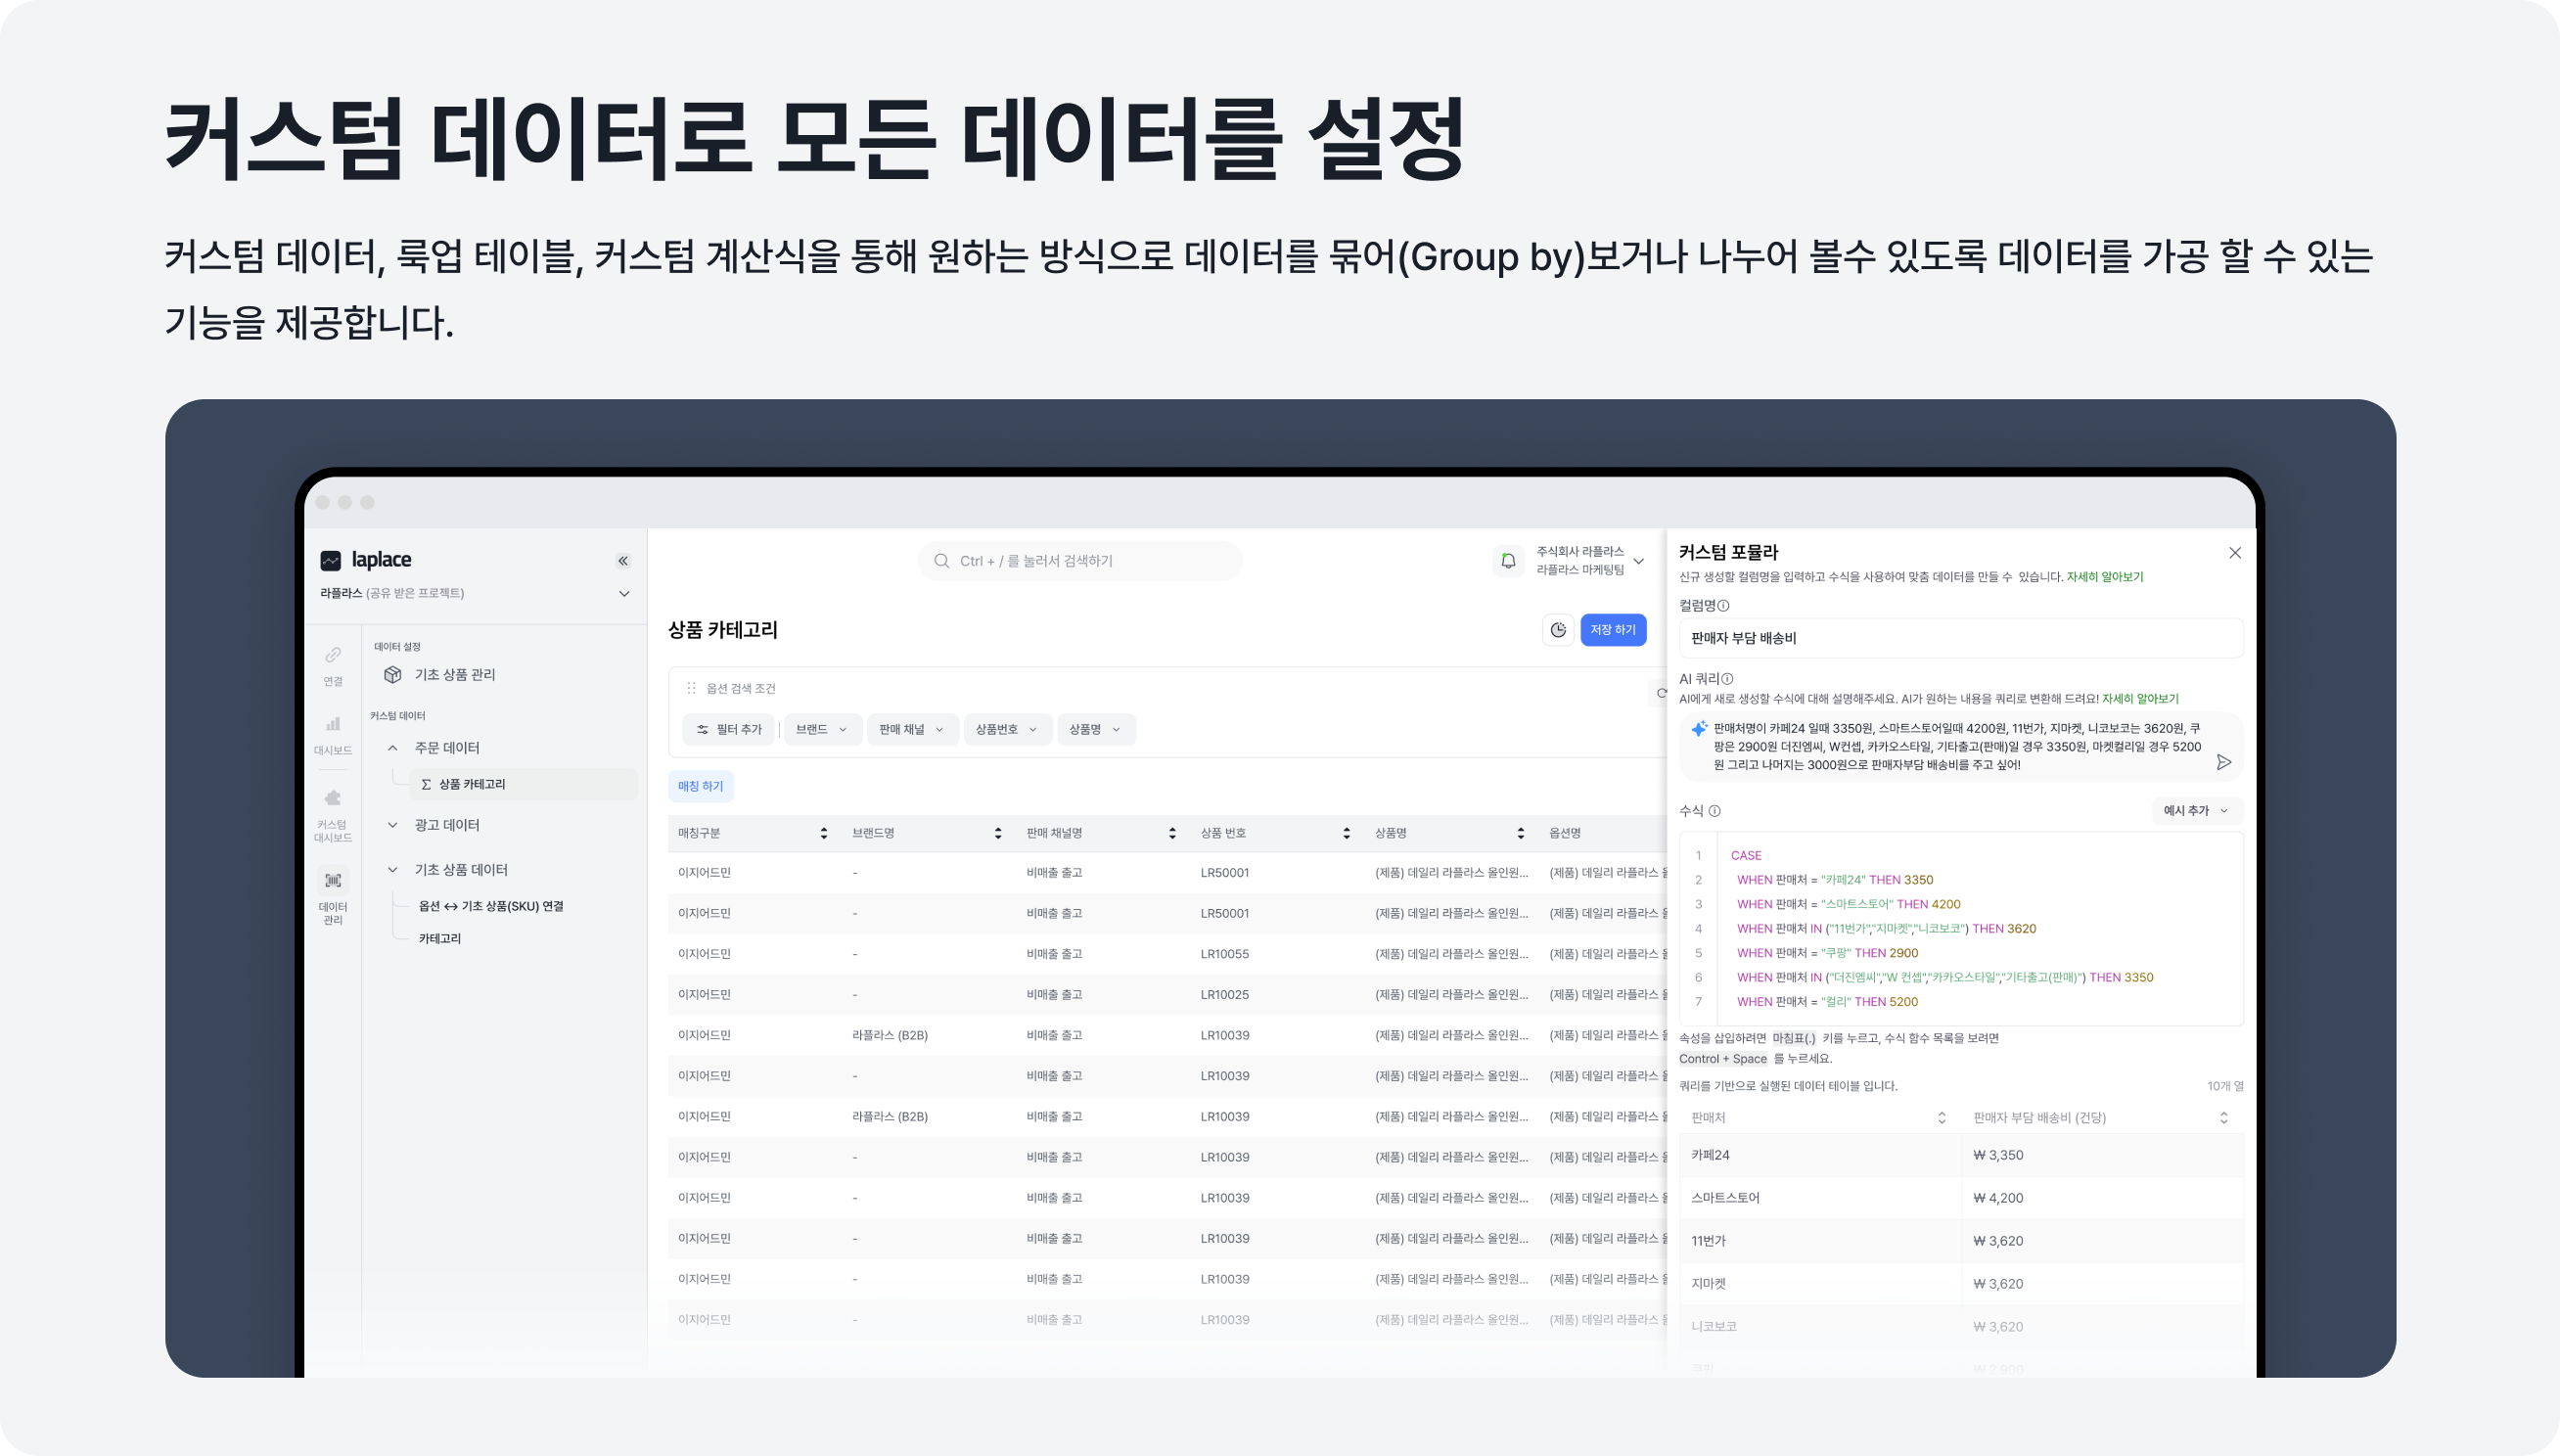
Task: Select the 커스텀 대시보드 puzzle icon
Action: pos(332,798)
